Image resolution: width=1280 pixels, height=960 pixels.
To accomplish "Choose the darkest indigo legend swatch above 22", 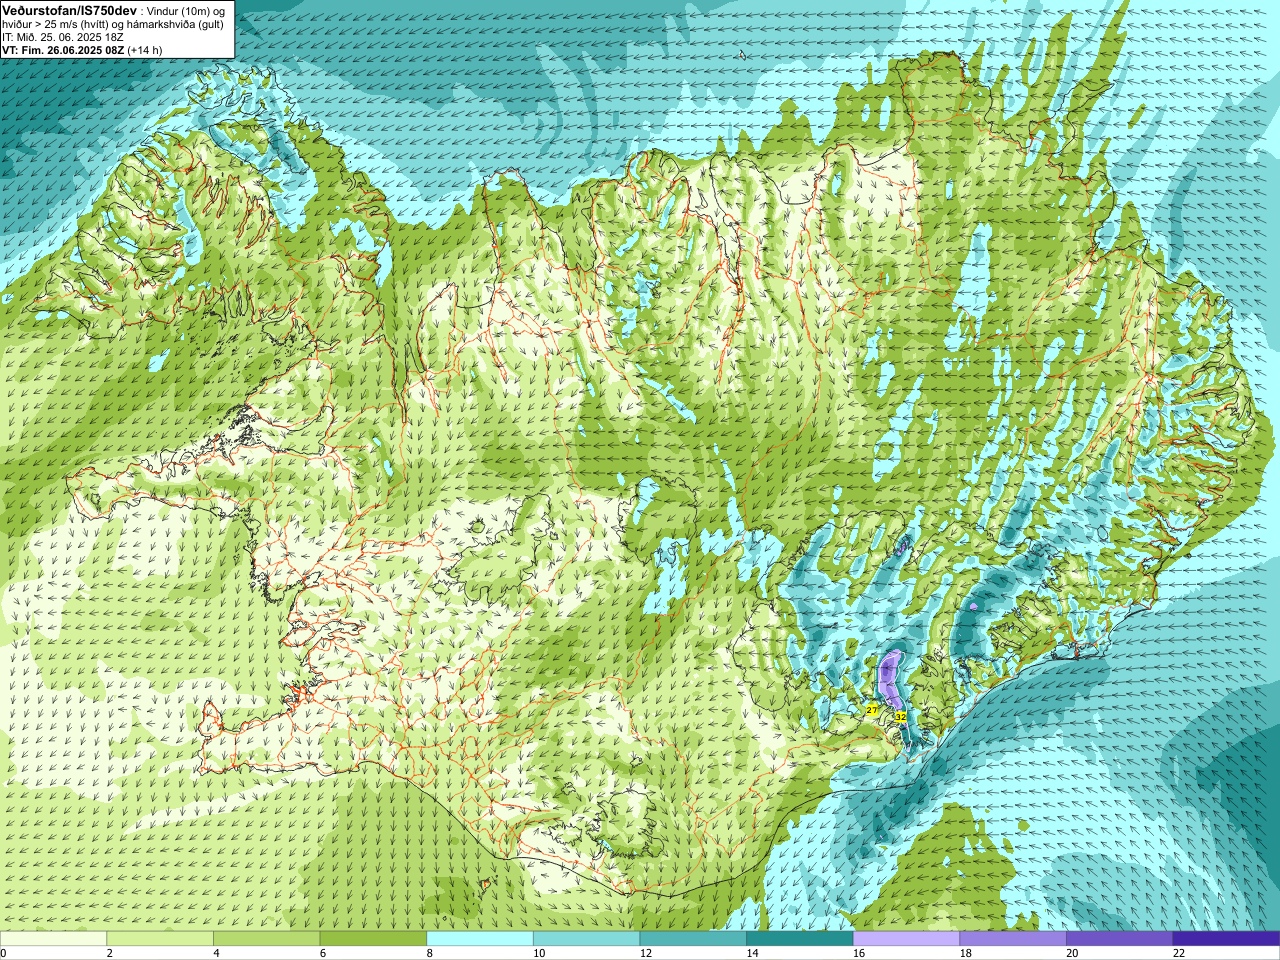I will [x=1226, y=939].
